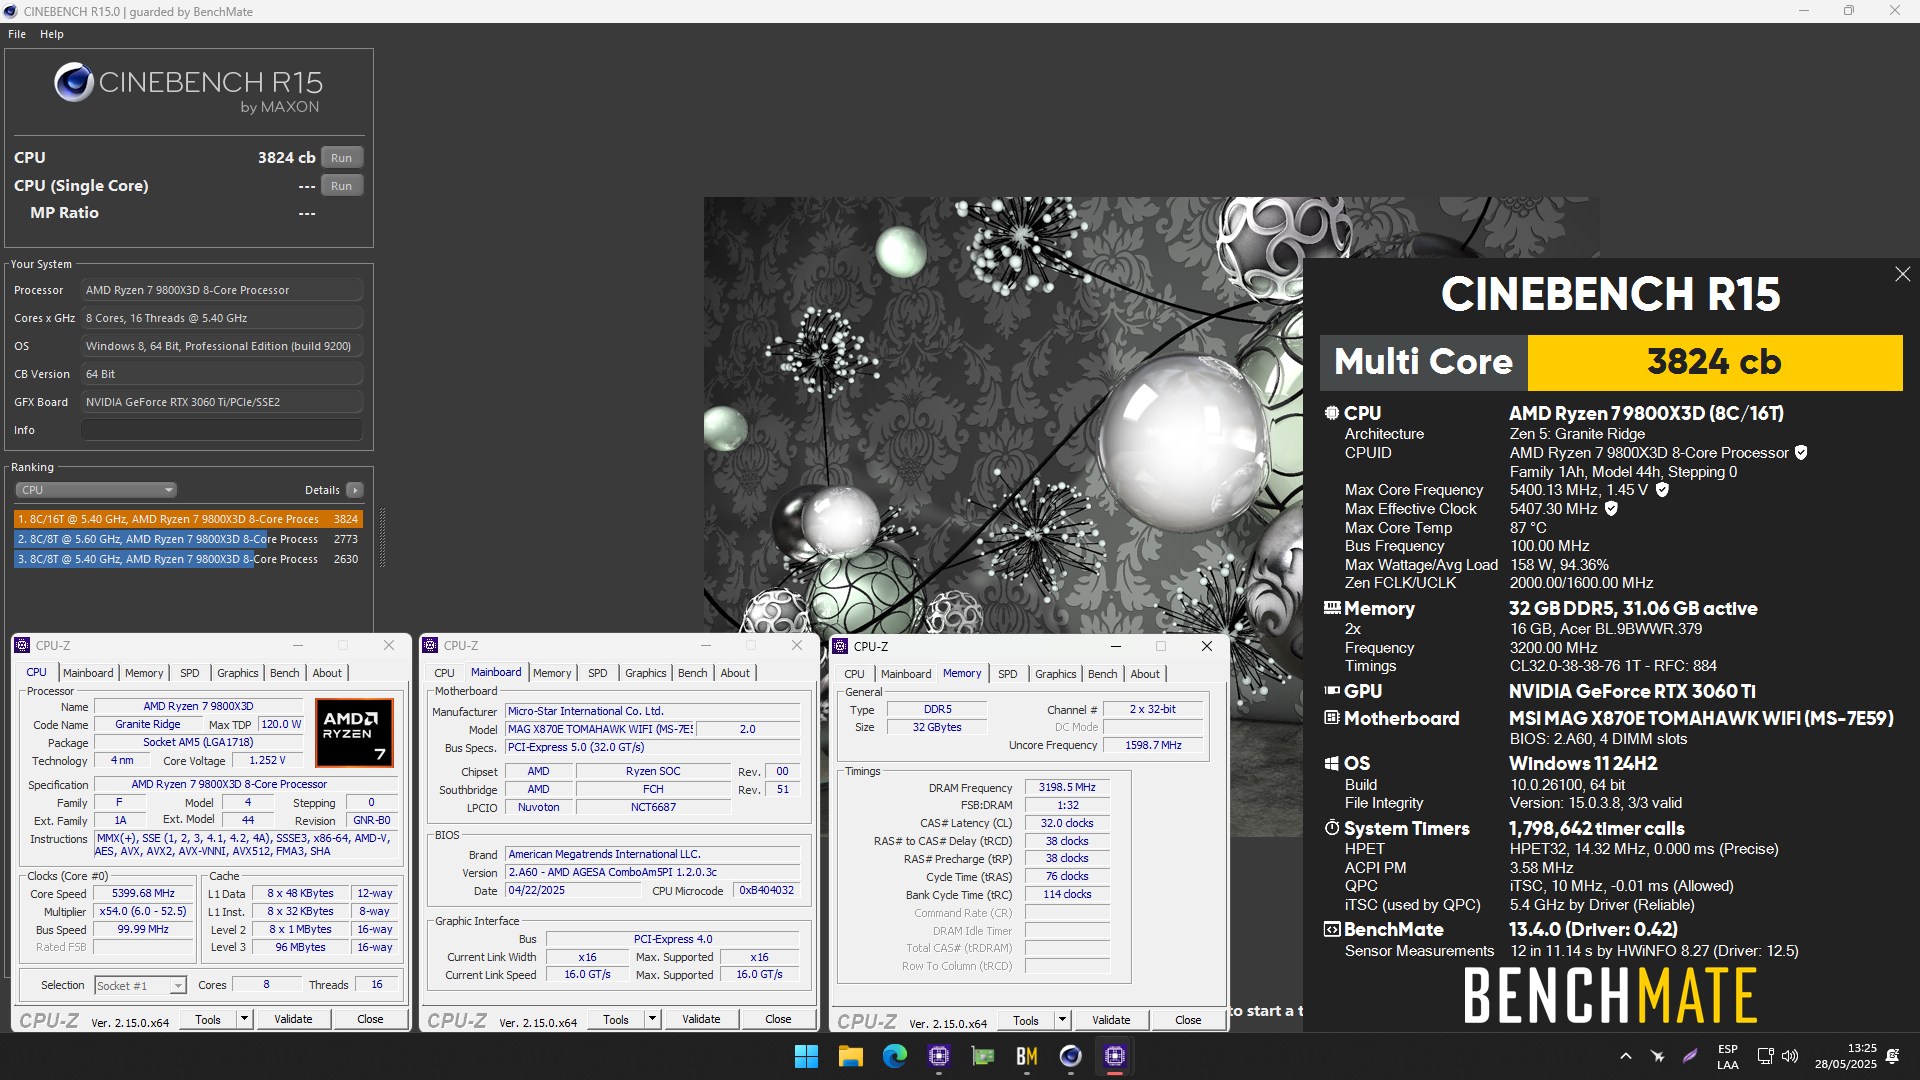Switch to Cinebench via its taskbar icon
Screen dimensions: 1920x1080
coord(1070,1056)
